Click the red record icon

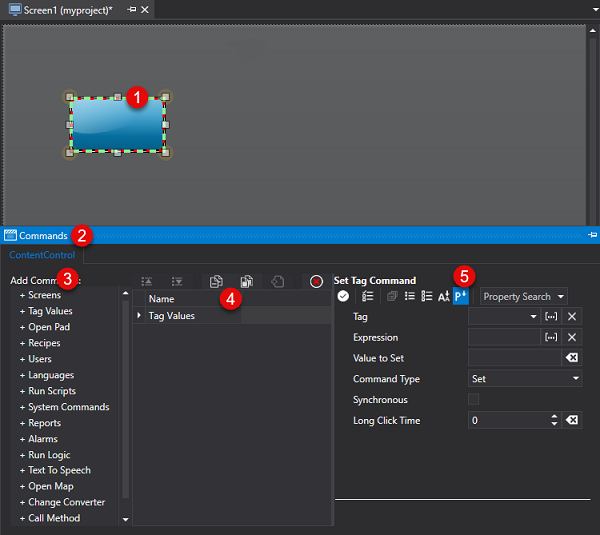316,282
